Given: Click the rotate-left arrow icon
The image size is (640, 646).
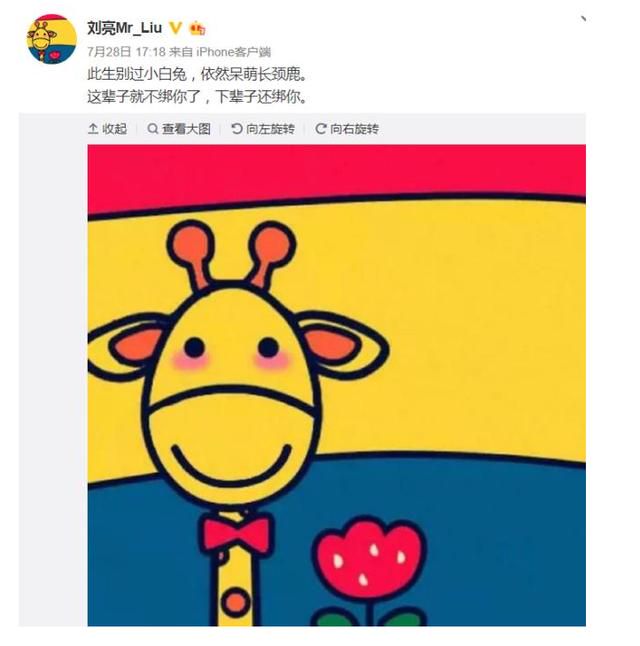Looking at the screenshot, I should click(237, 129).
